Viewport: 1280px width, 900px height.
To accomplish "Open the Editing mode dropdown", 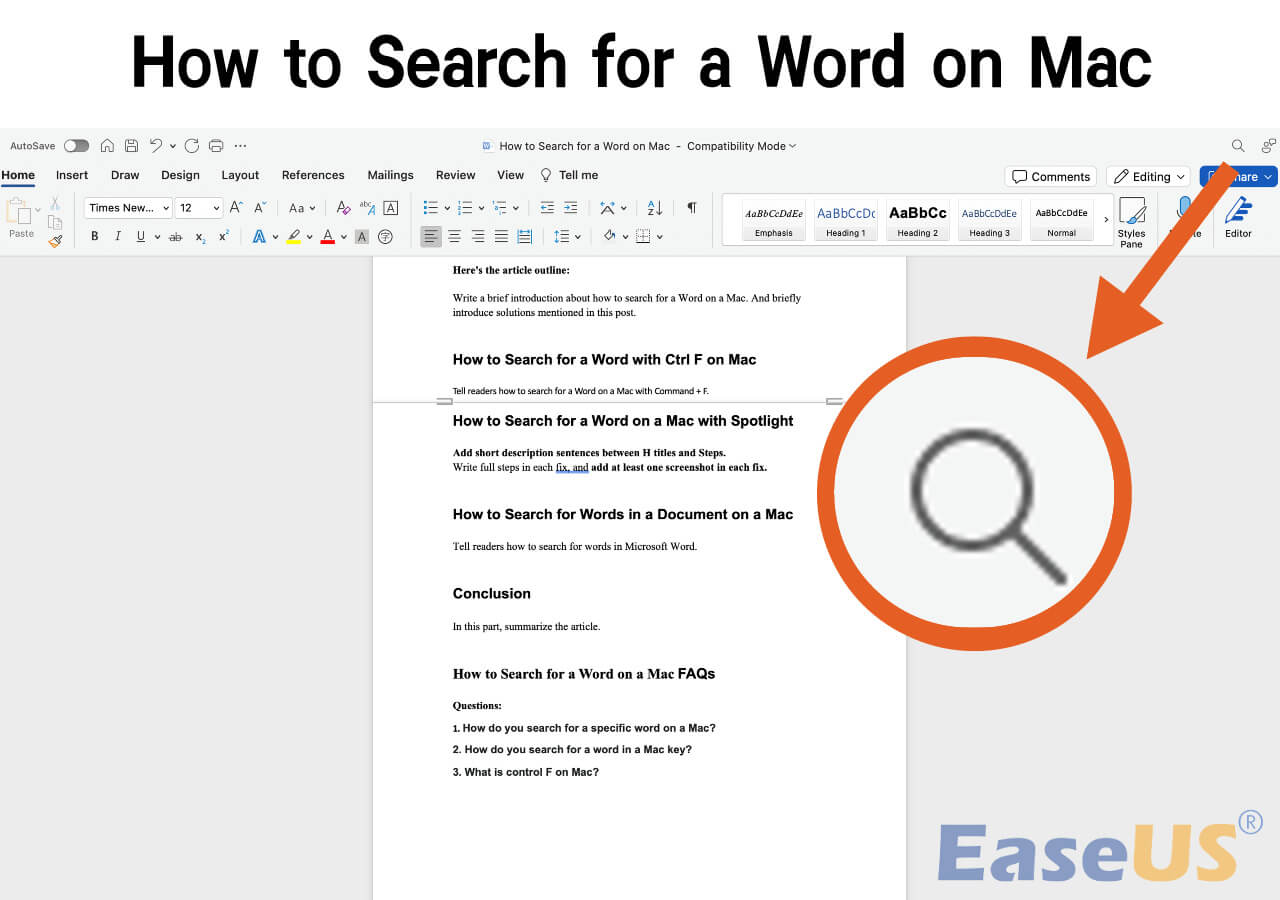I will pos(1148,176).
